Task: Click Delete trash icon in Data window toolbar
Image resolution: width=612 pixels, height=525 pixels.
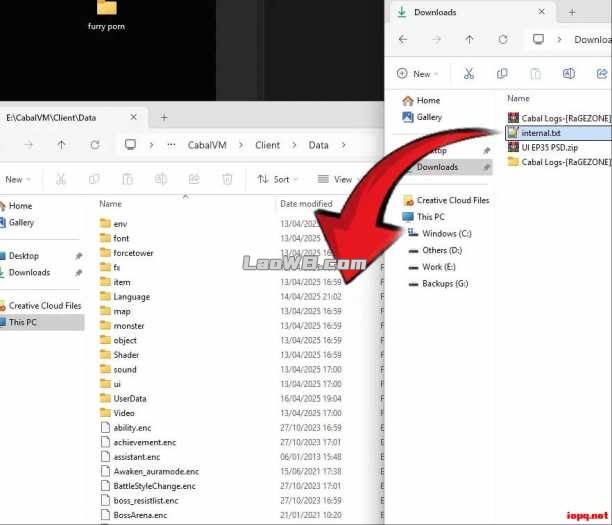Action: [227, 179]
